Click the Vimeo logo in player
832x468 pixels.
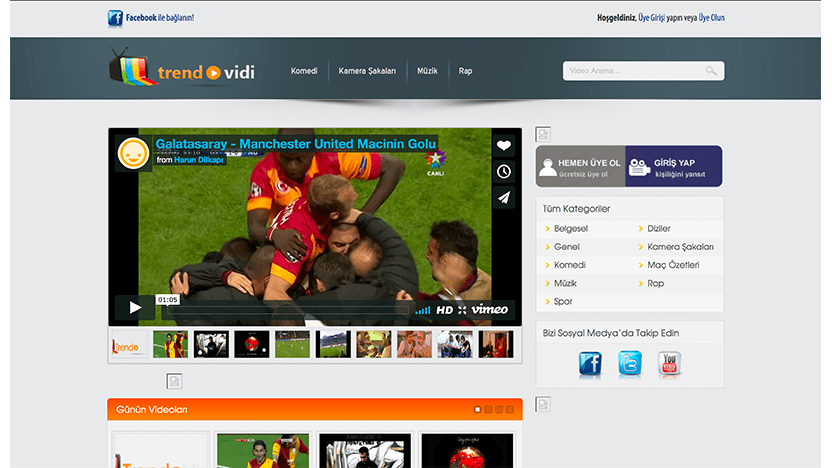pos(490,309)
